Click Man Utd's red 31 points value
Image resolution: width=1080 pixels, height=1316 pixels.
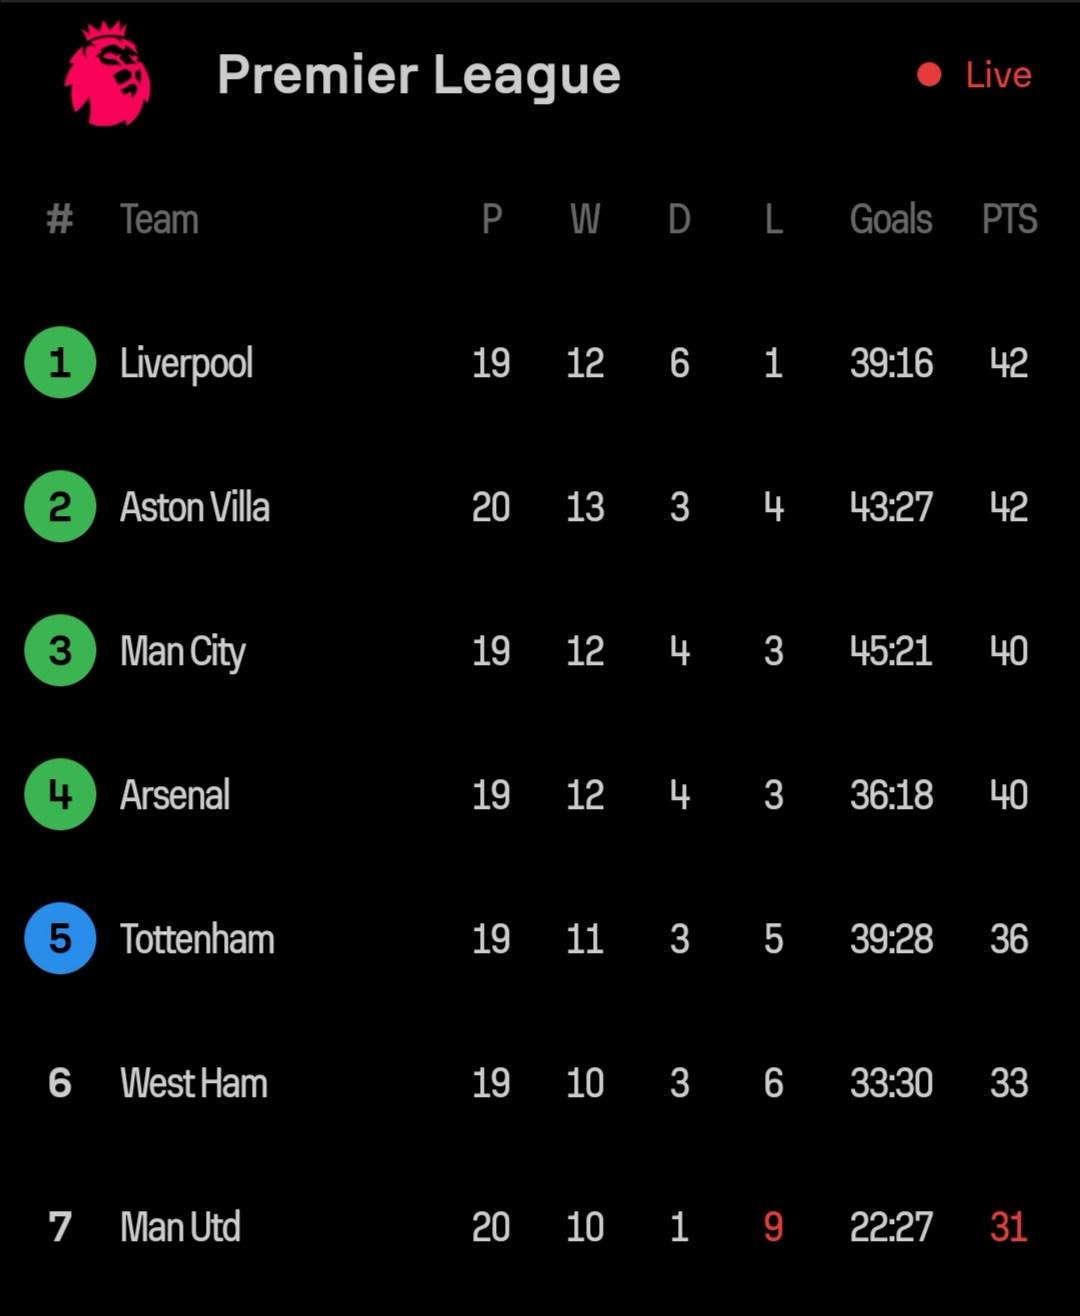(x=1009, y=1227)
